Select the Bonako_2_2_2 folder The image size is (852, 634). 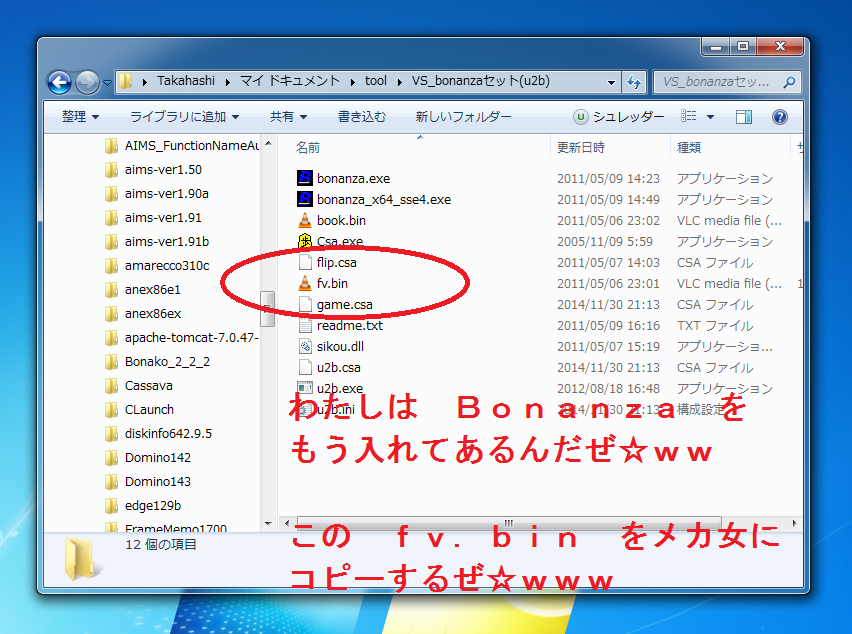[x=167, y=361]
